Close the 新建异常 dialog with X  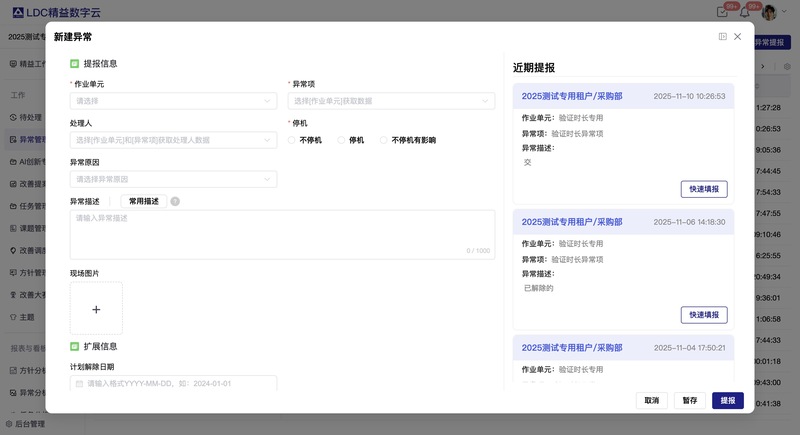tap(738, 36)
